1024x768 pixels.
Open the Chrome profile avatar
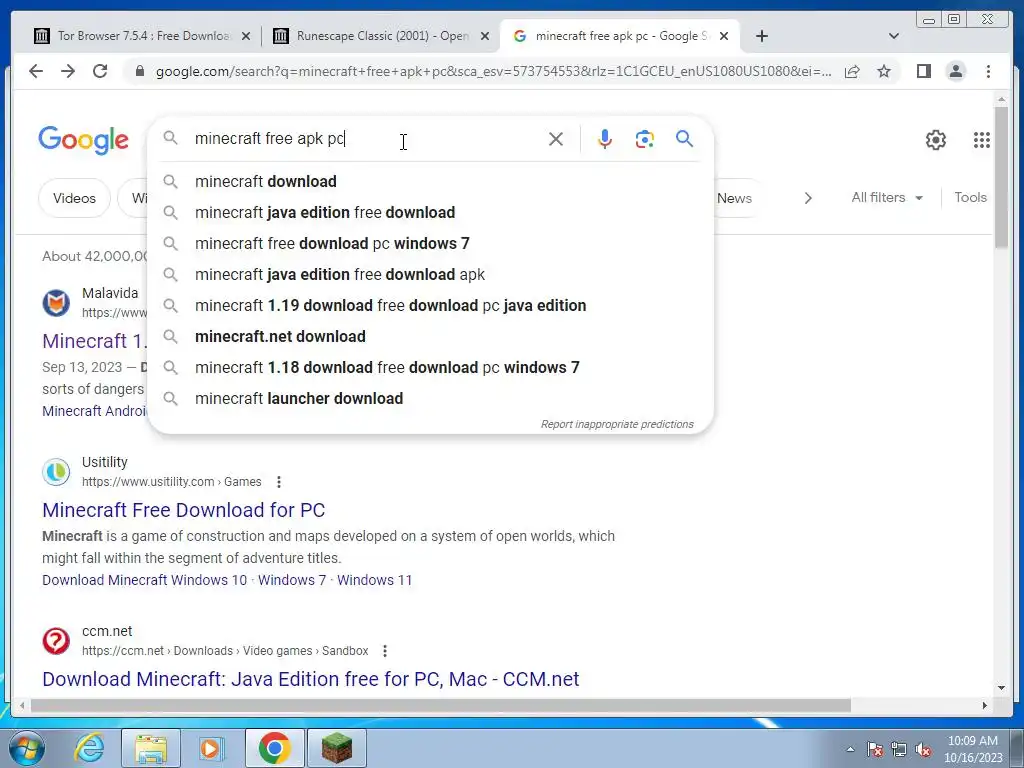pos(955,71)
